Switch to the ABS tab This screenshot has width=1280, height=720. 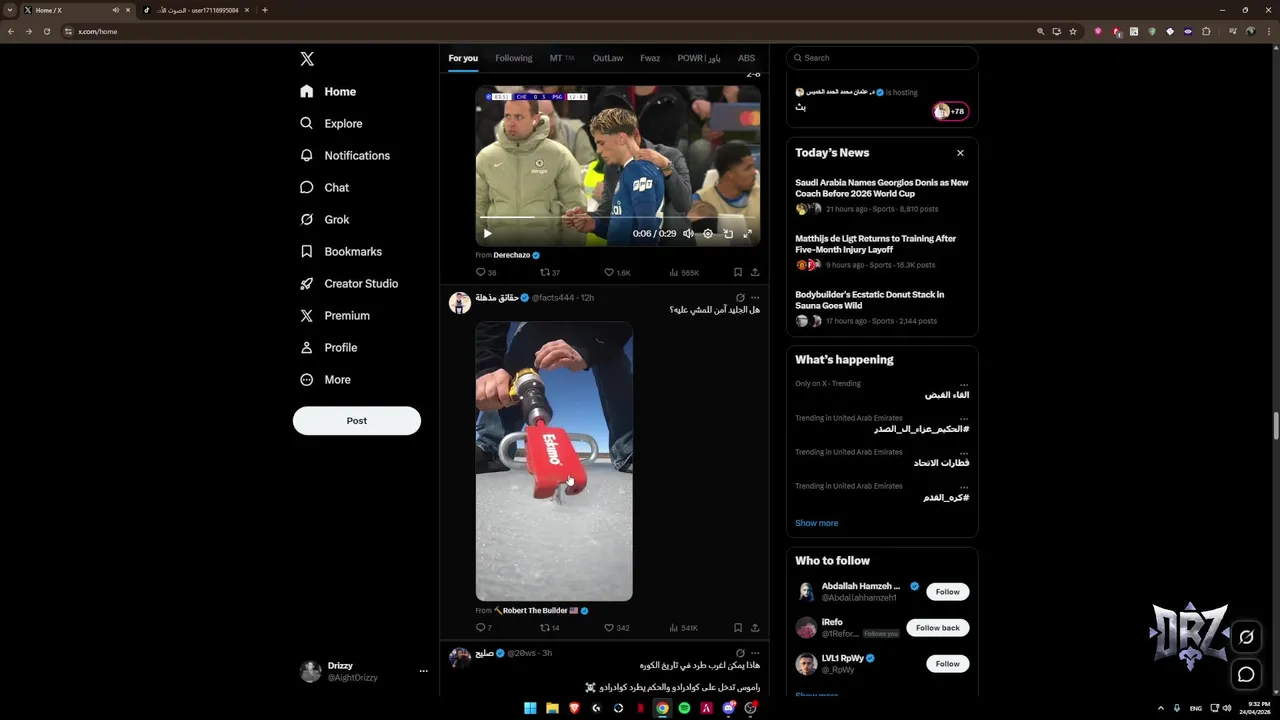pos(747,58)
